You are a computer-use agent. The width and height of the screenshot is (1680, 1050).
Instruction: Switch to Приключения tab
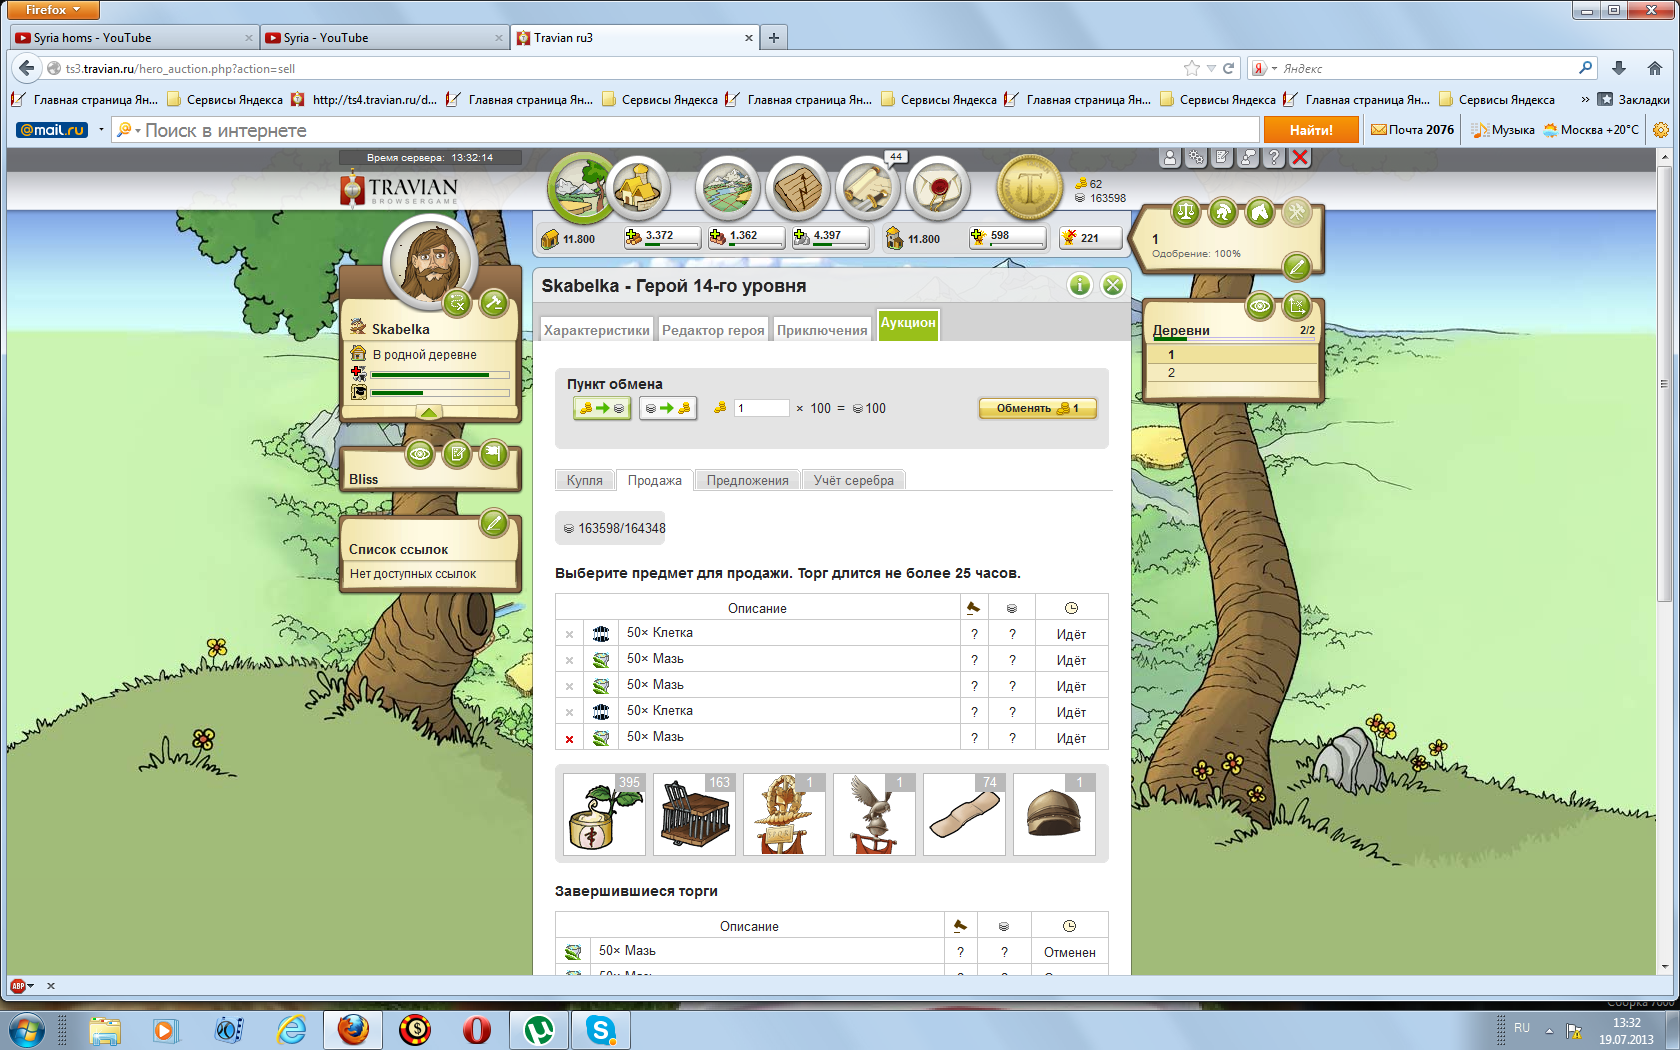(822, 330)
